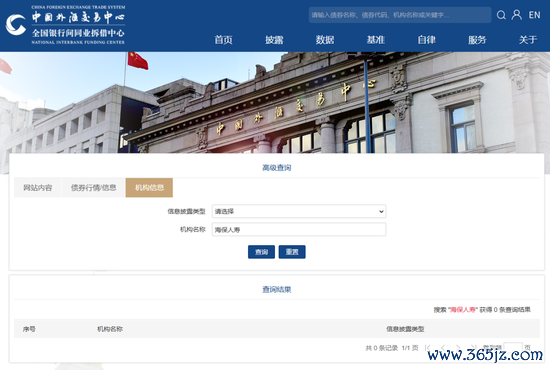The image size is (550, 370).
Task: Click the 机构名称 input field
Action: [299, 230]
